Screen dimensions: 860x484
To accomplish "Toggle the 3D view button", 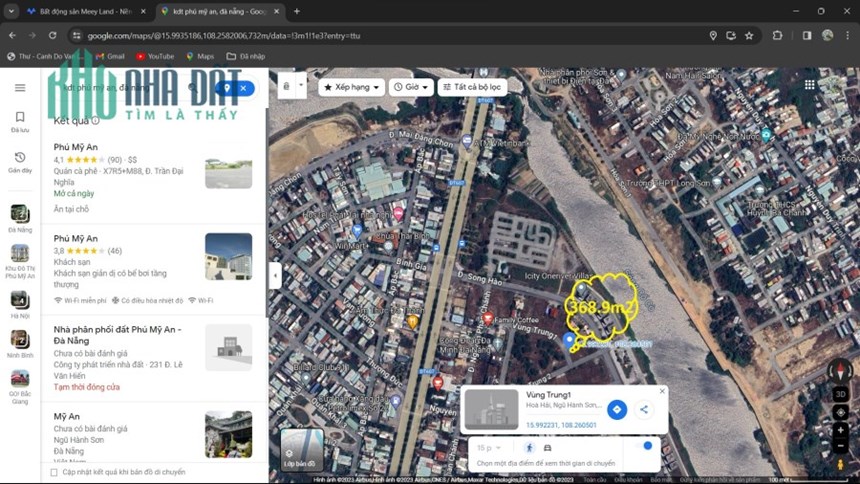I will (x=840, y=394).
